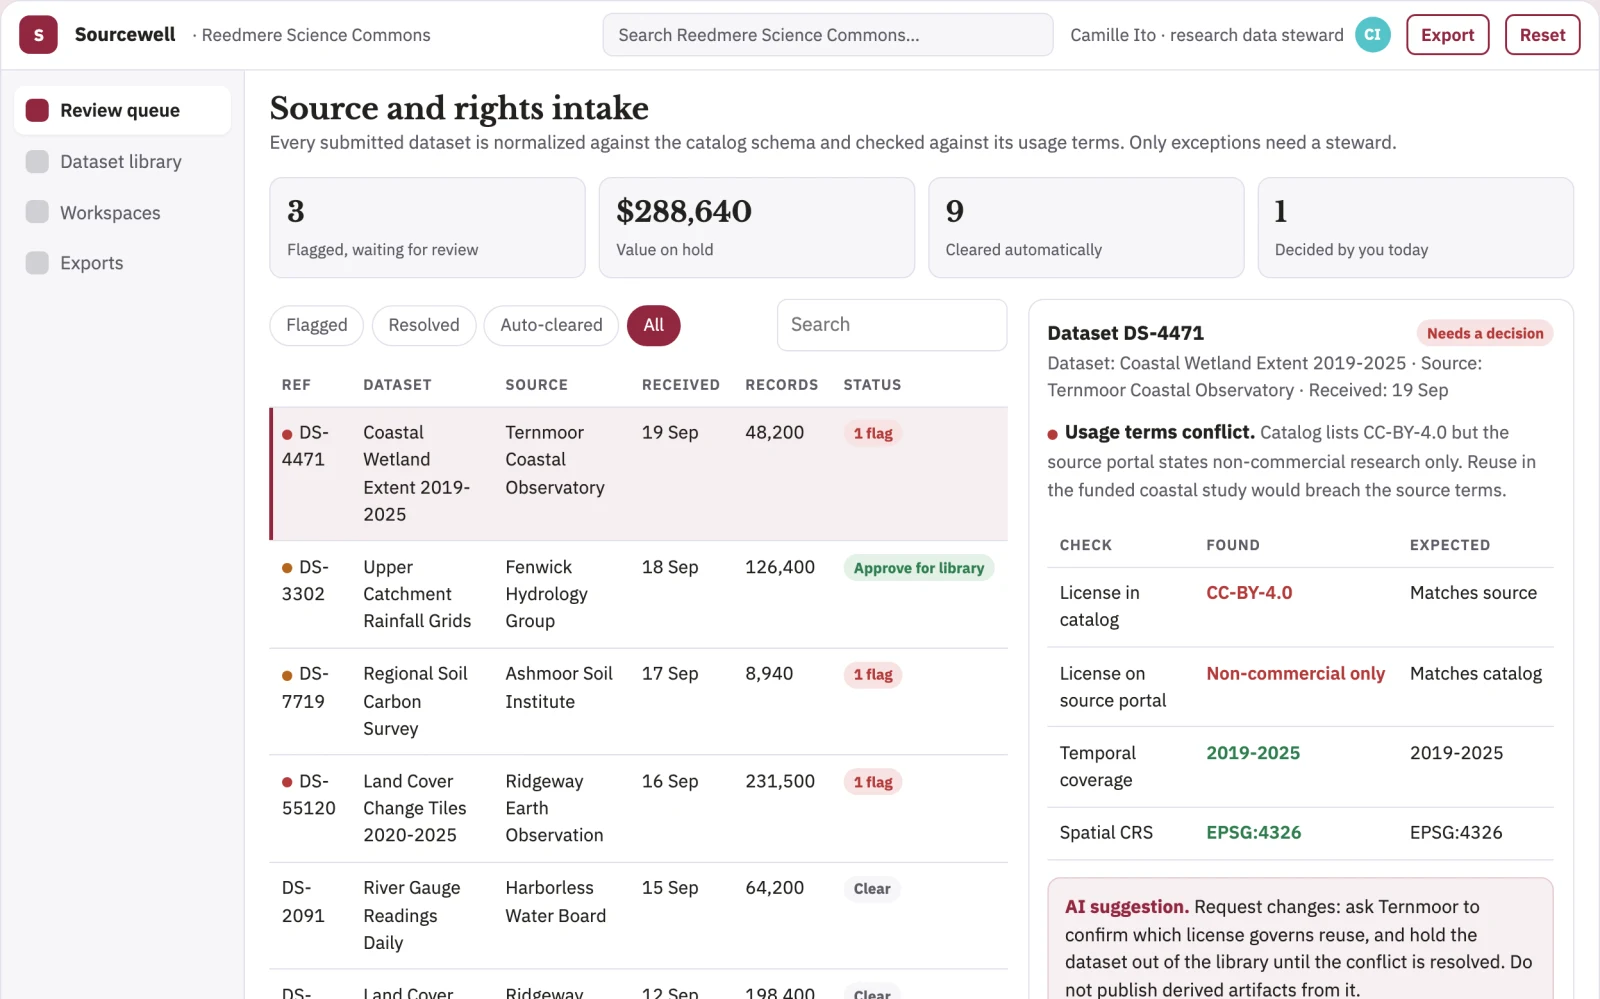Click the Decided by you today card
Screen dimensions: 1600x999
coord(1415,228)
